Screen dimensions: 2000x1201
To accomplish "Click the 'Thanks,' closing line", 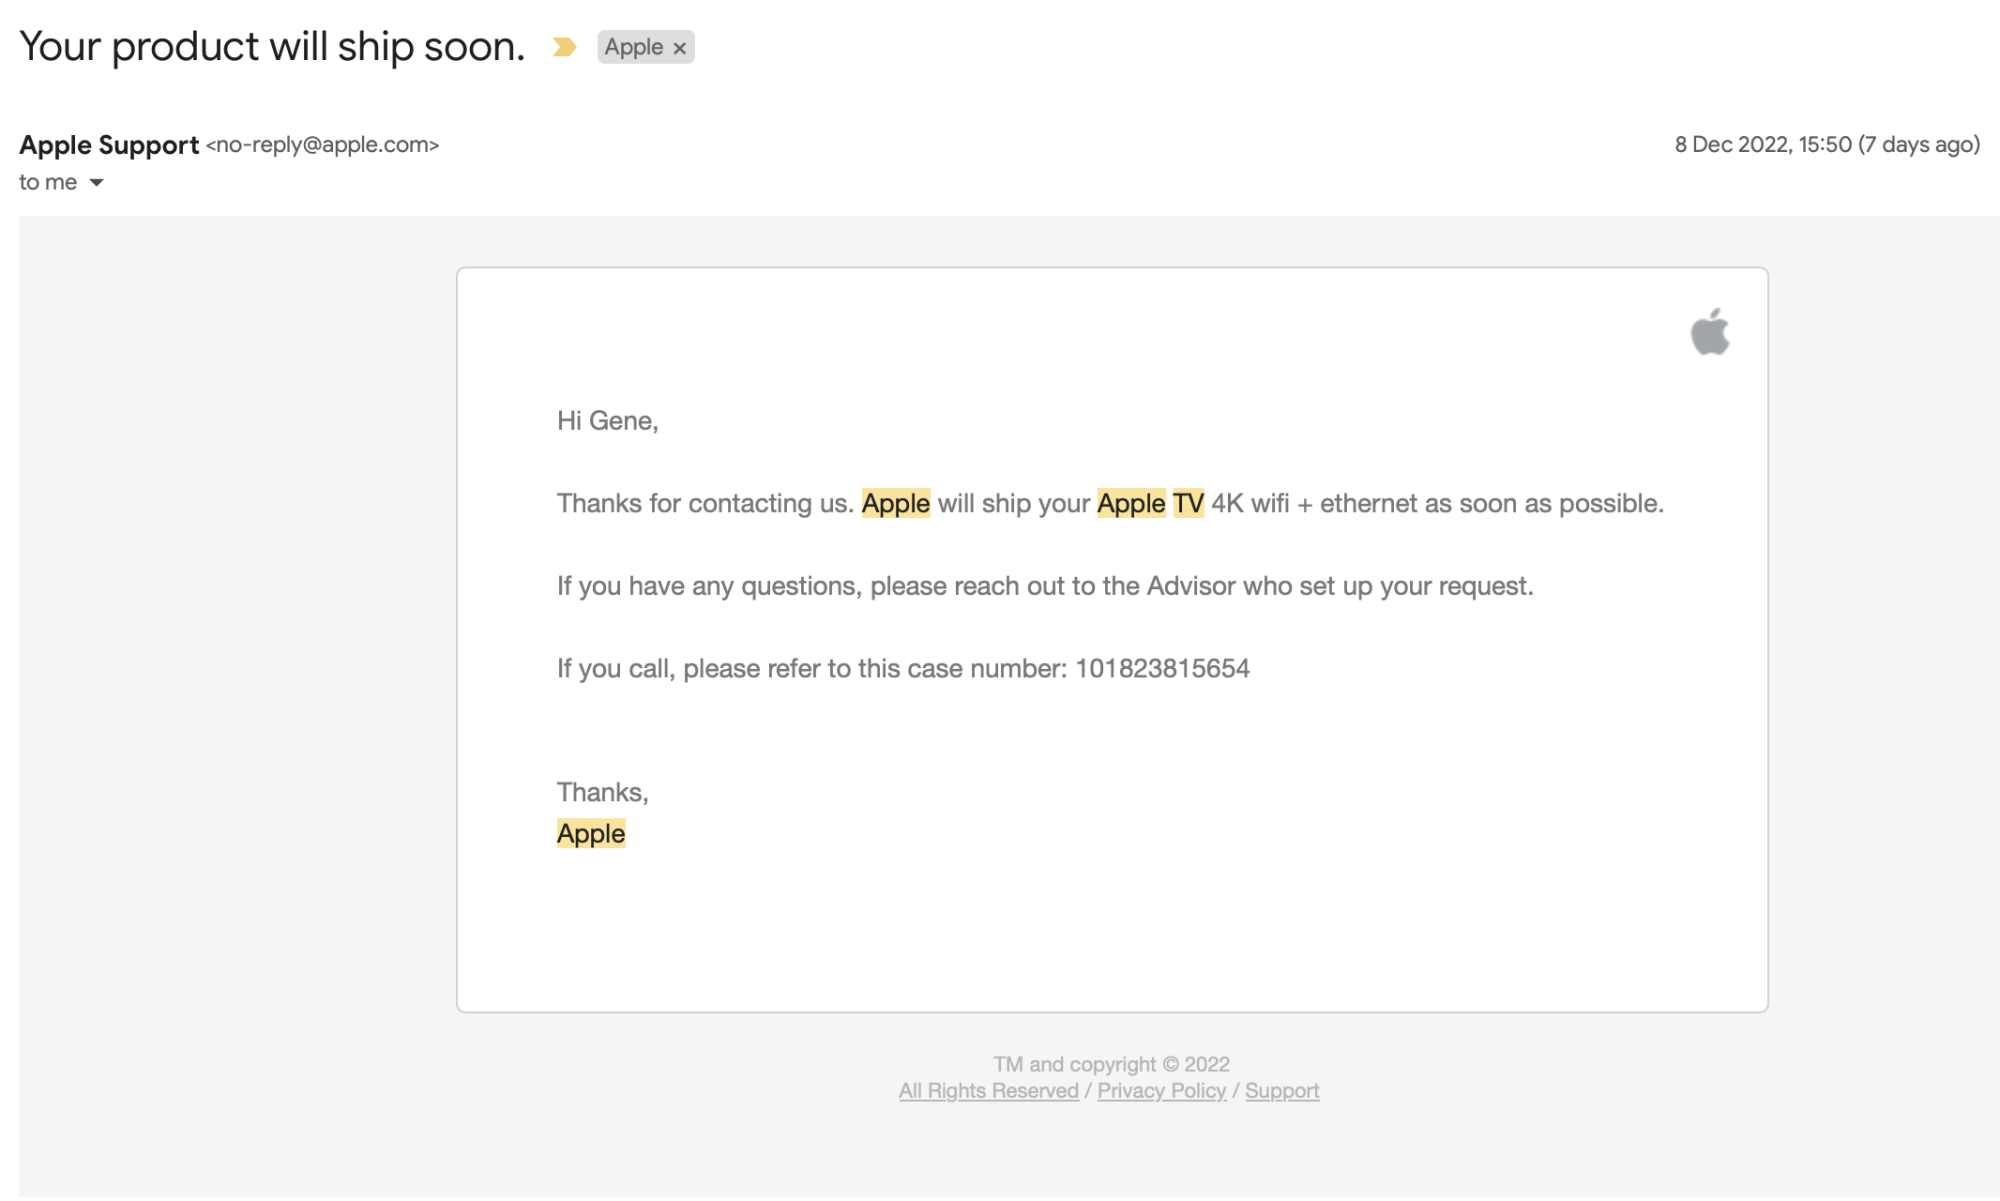I will [602, 792].
